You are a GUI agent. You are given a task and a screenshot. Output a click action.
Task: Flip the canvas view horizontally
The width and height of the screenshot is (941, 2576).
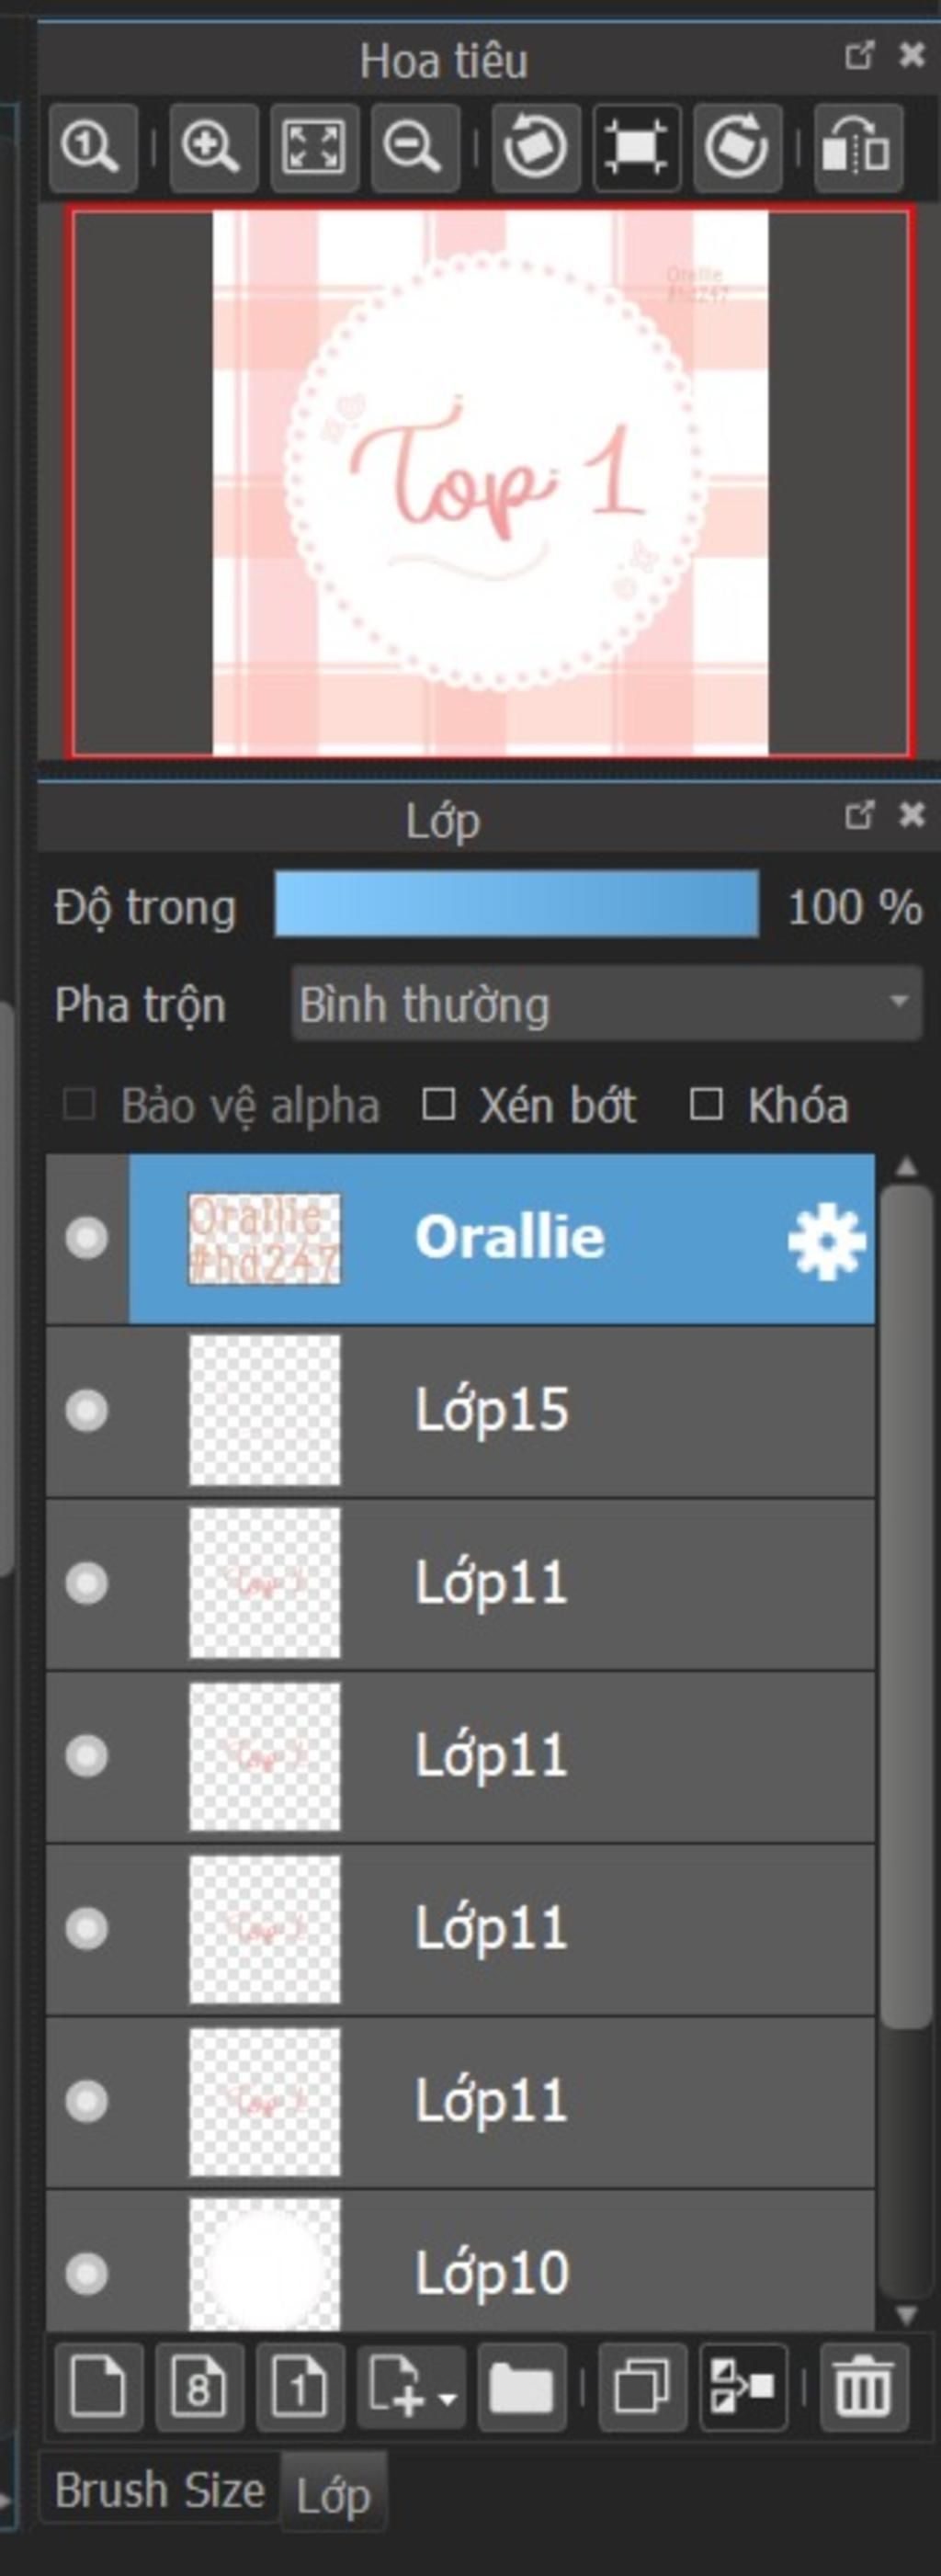pos(858,148)
